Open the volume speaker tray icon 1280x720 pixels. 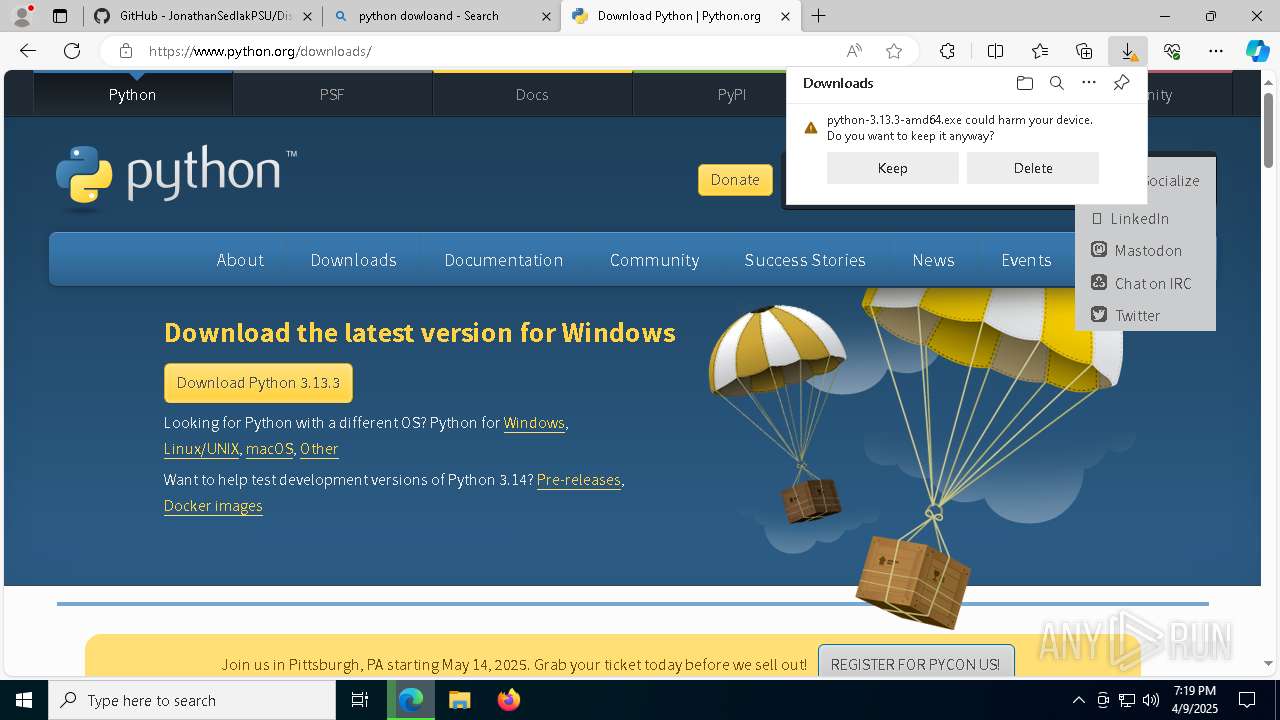(1151, 700)
